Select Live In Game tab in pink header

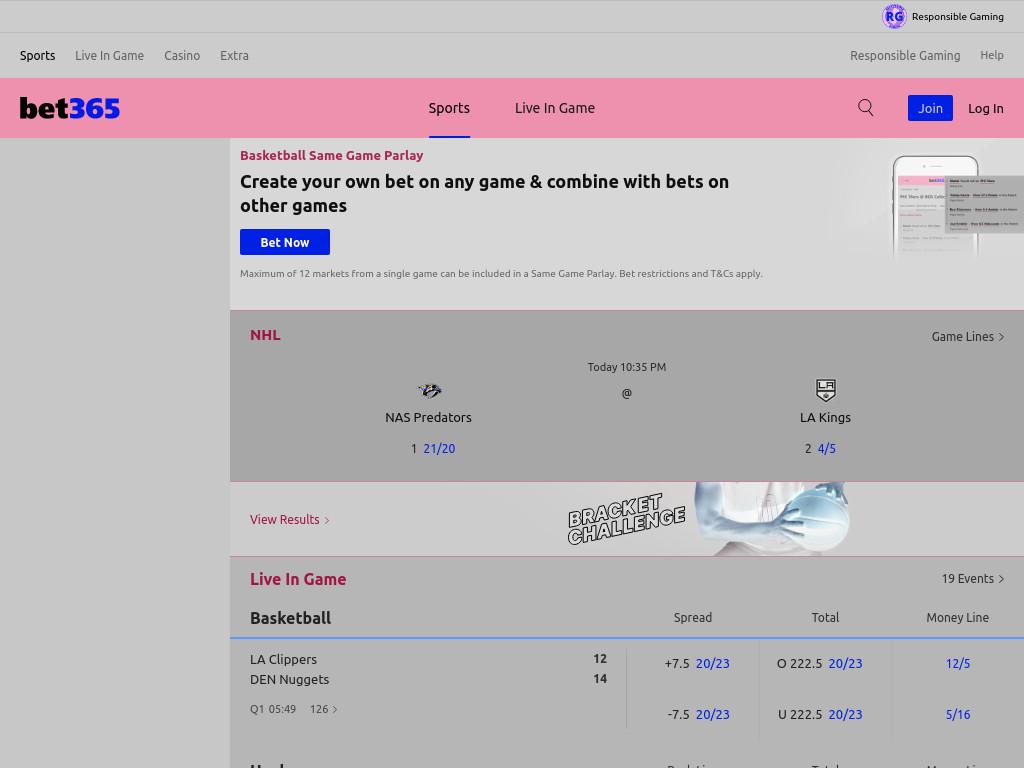[x=554, y=108]
